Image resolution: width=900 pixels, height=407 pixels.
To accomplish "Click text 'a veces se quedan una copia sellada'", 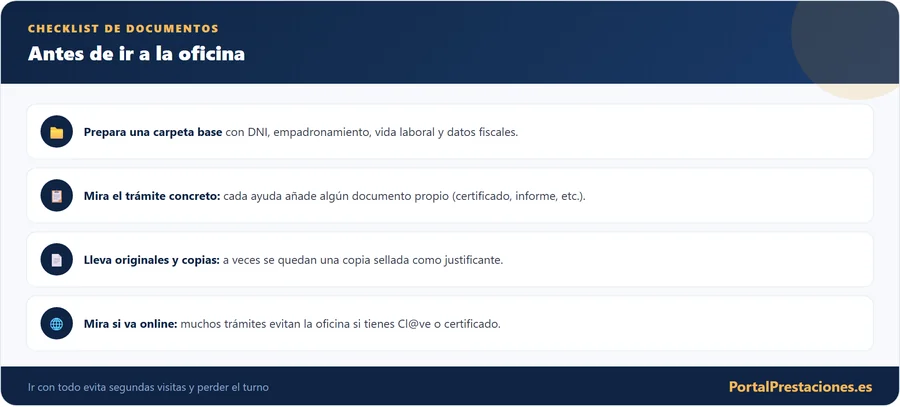I will point(315,260).
